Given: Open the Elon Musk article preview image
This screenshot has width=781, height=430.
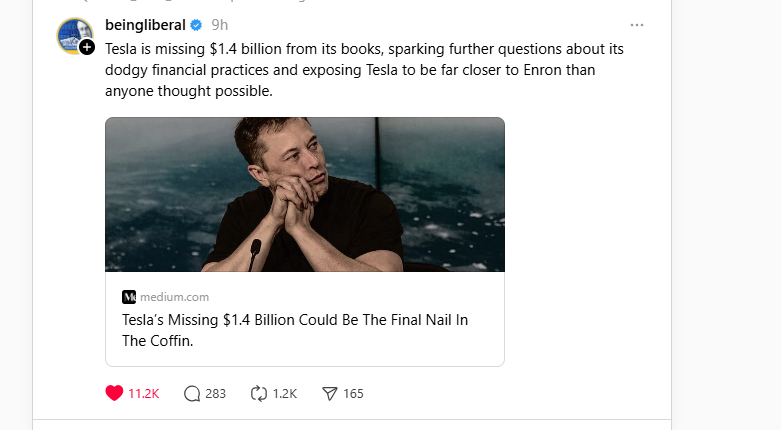Looking at the screenshot, I should (x=304, y=194).
